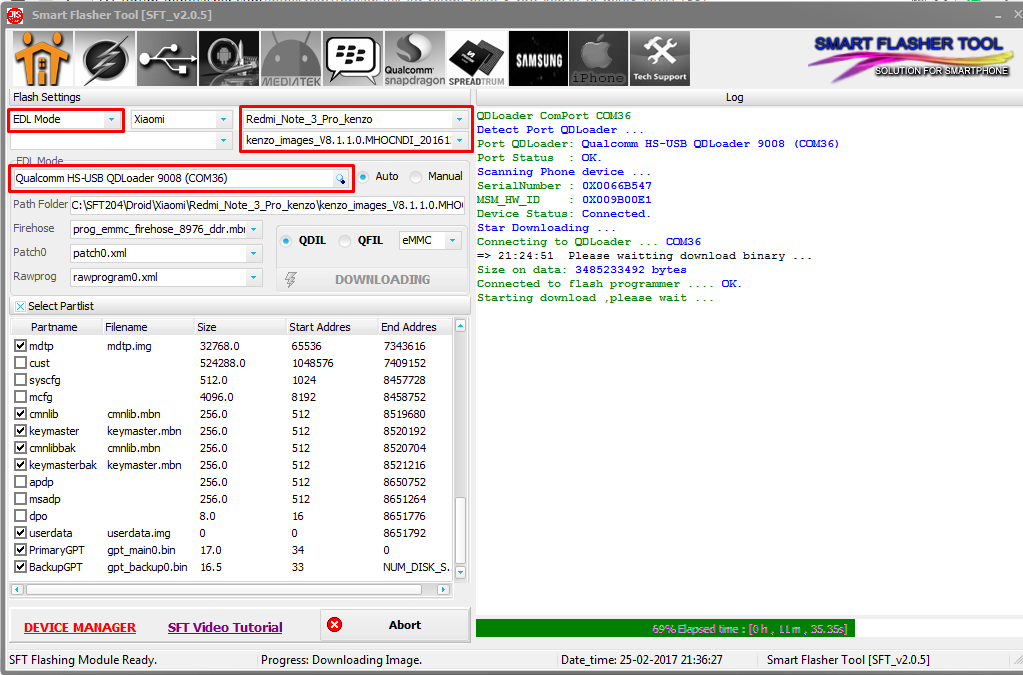Open the EDL Mode dropdown
1023x675 pixels.
pos(112,119)
